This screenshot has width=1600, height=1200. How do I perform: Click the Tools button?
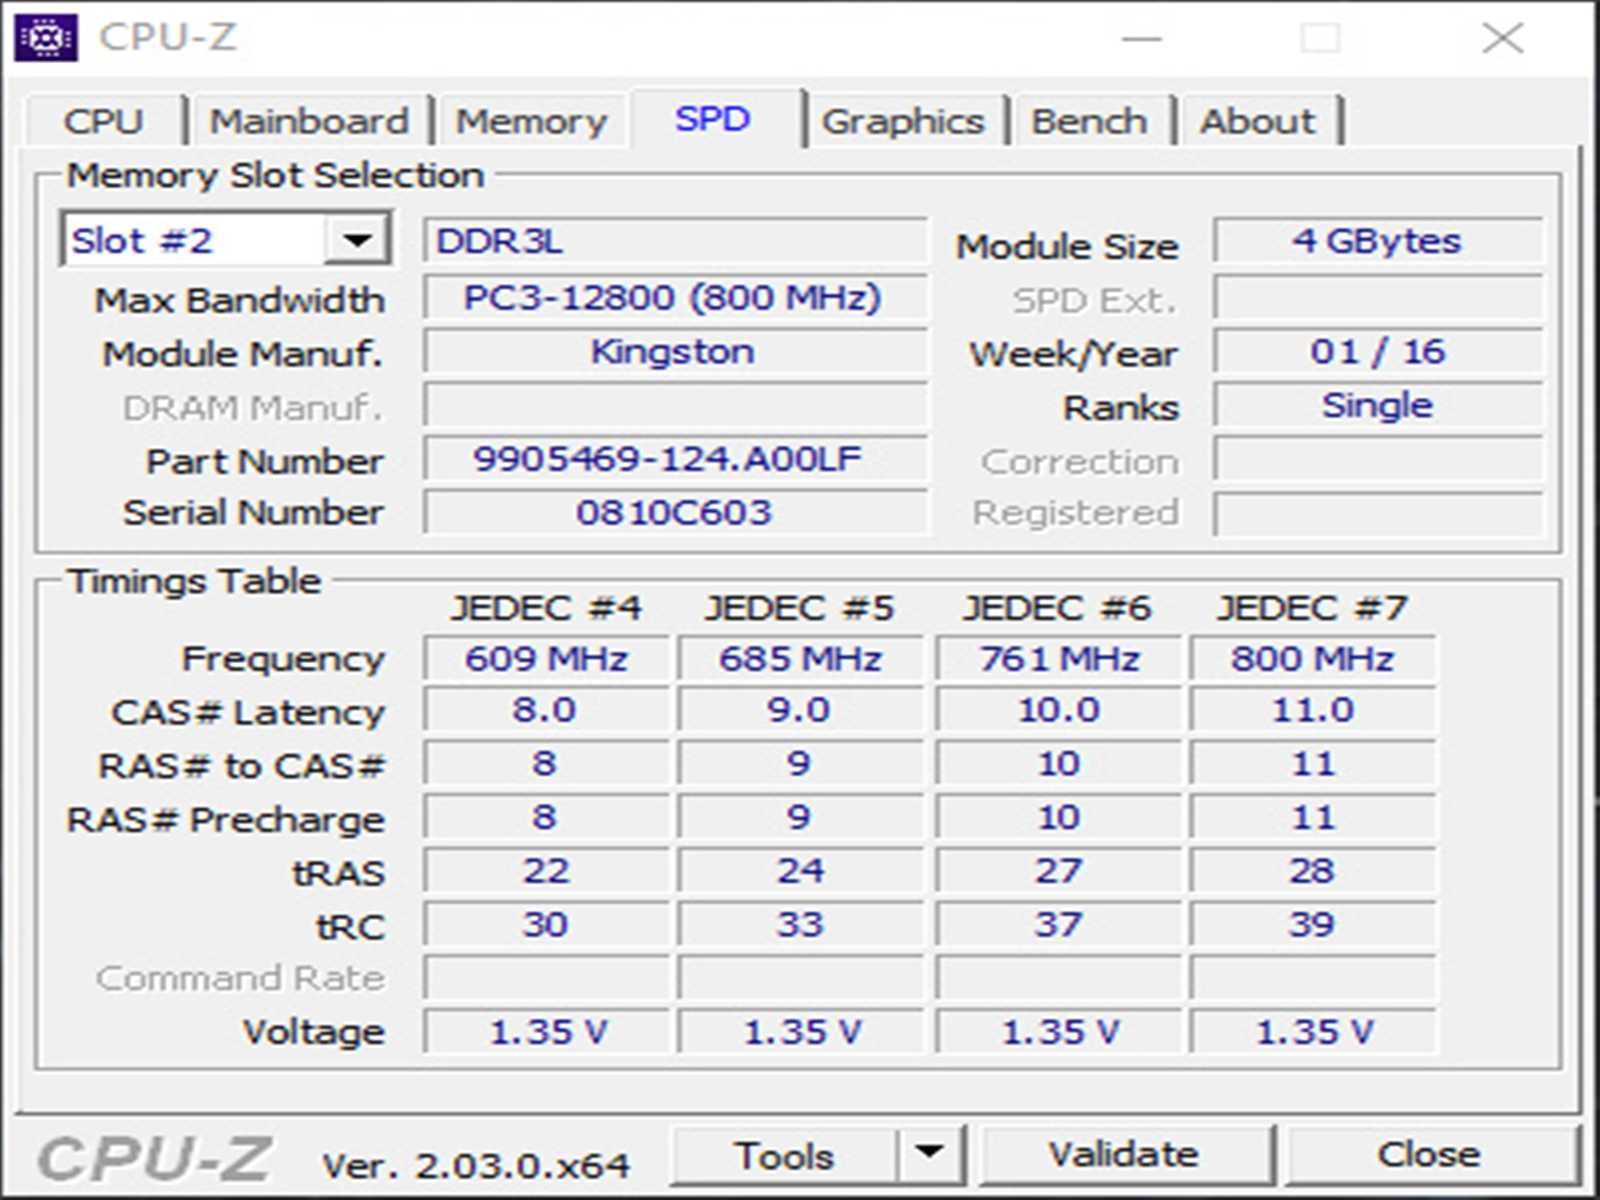(784, 1155)
